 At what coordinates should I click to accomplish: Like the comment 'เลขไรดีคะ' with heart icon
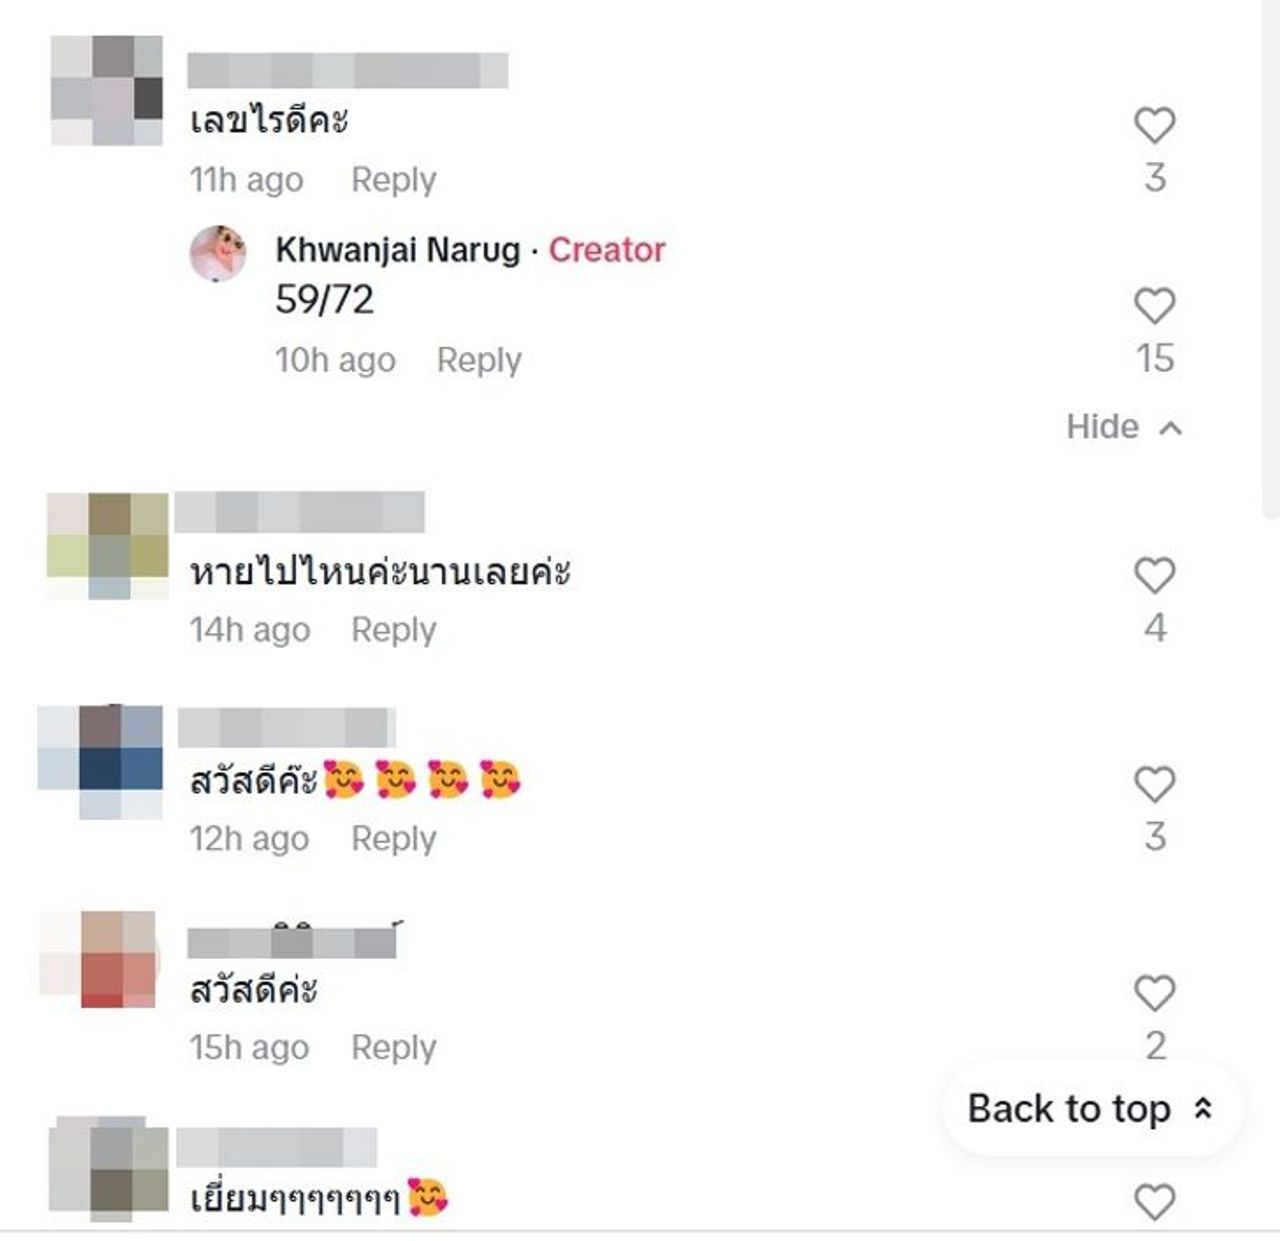tap(1154, 125)
